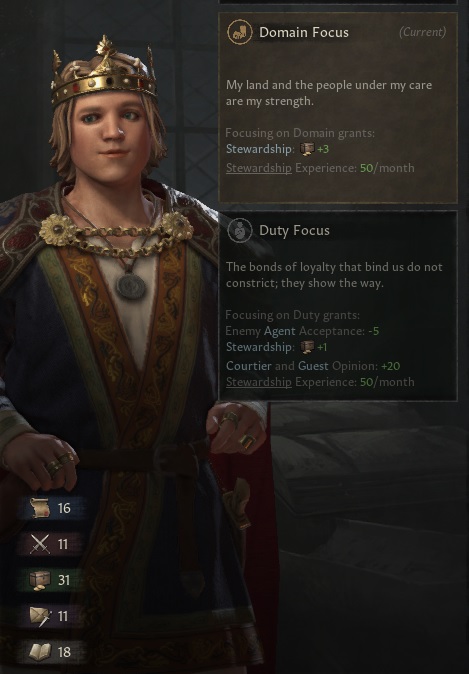
Task: Click the stewardship icon beside +3
Action: [x=307, y=149]
